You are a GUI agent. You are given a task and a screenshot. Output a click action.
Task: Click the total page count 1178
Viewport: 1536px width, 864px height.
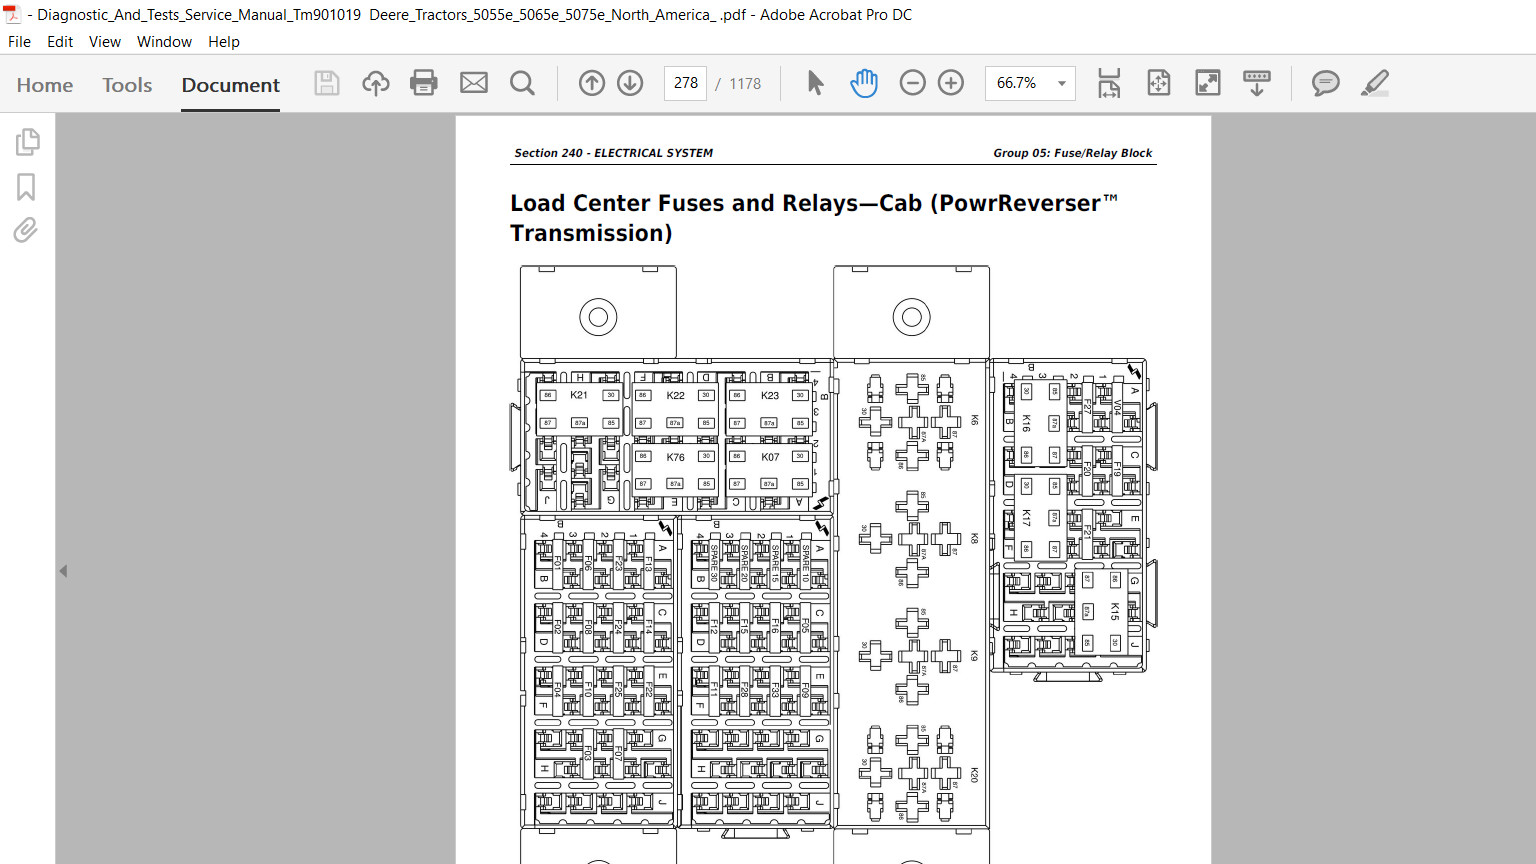[745, 84]
